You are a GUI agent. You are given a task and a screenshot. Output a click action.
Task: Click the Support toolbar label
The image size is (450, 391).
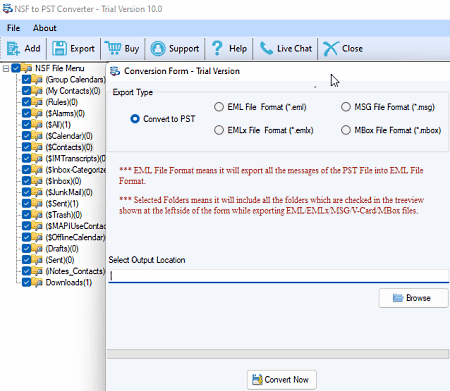pyautogui.click(x=184, y=49)
